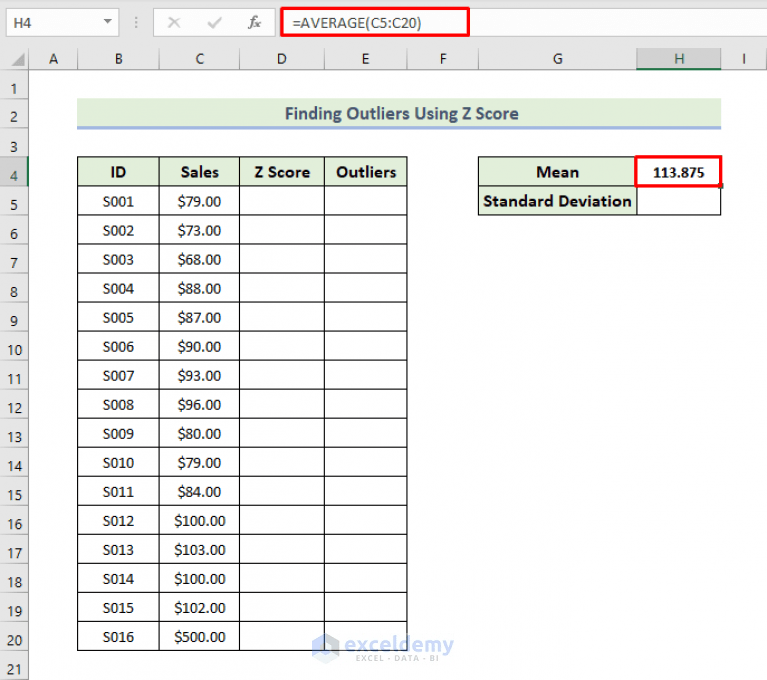767x680 pixels.
Task: Select the sales value $103.00
Action: point(200,549)
